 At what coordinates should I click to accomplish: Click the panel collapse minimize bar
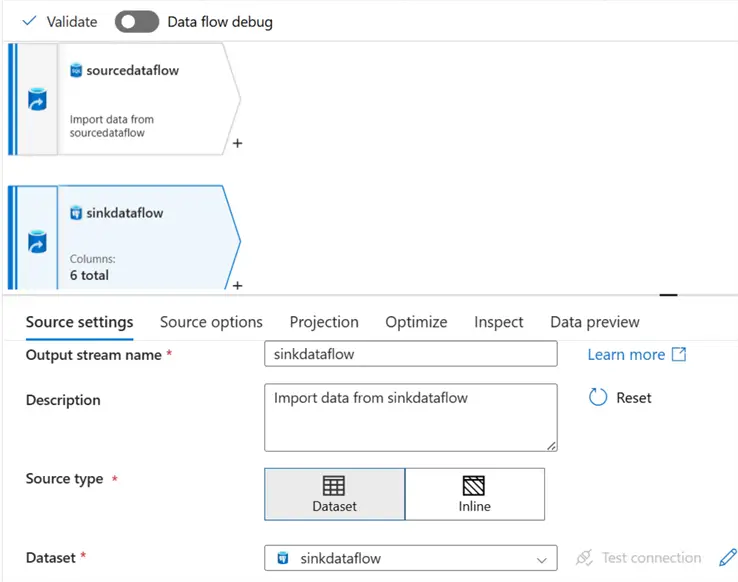pos(669,296)
